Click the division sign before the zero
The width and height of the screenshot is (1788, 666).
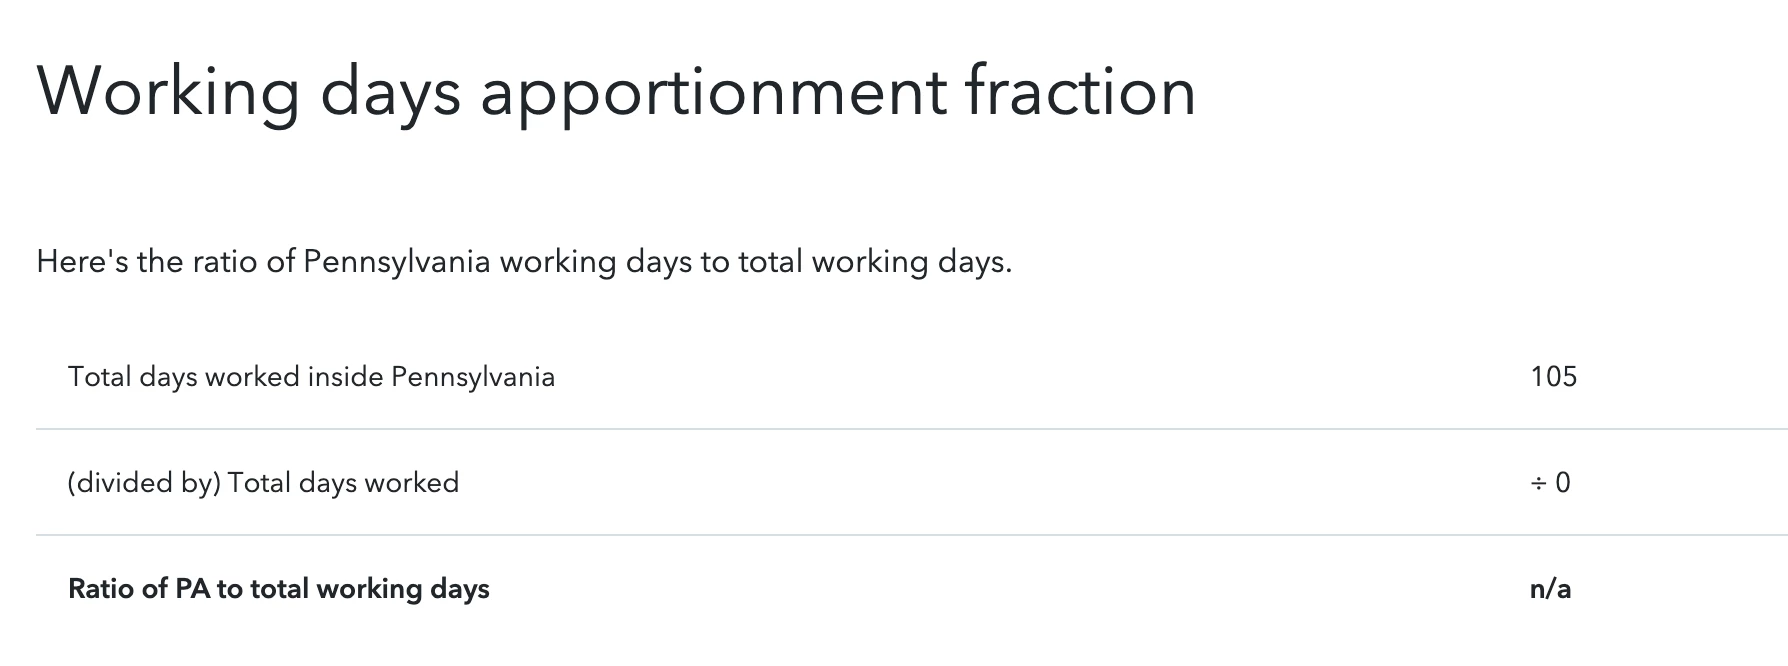pyautogui.click(x=1538, y=484)
